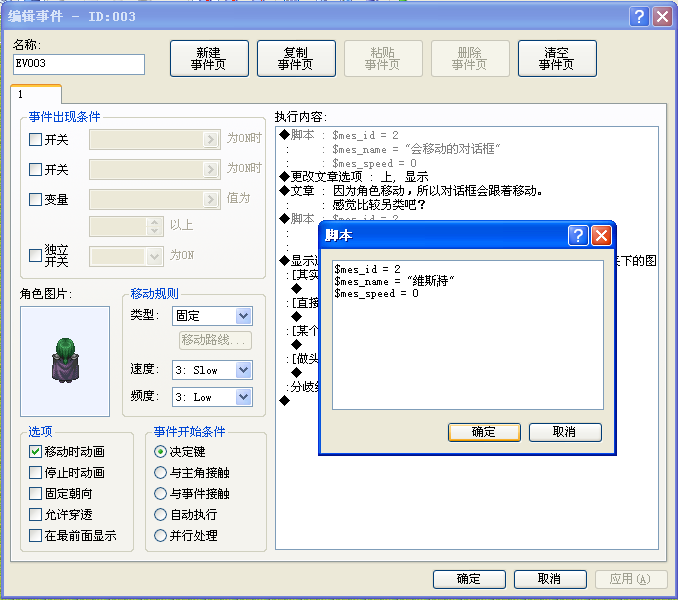Select event page tab 1

pyautogui.click(x=36, y=94)
